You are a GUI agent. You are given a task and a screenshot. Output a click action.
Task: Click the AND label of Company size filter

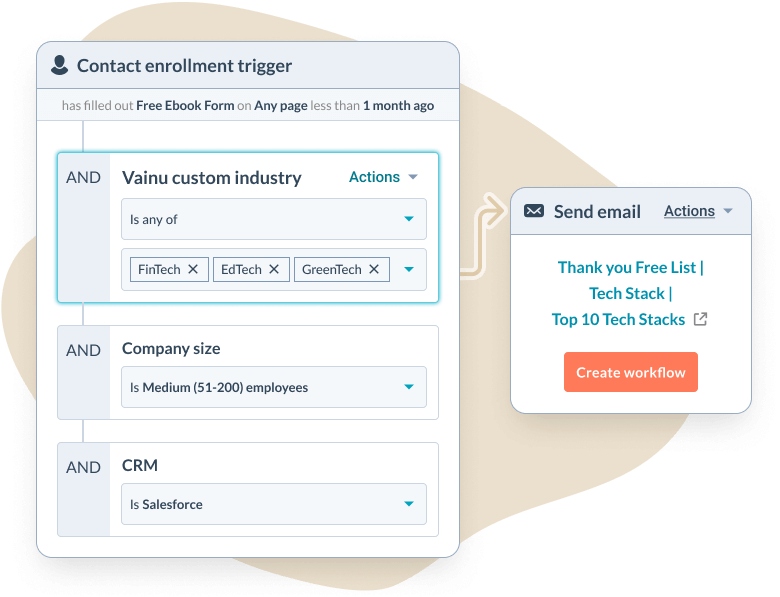(x=83, y=350)
